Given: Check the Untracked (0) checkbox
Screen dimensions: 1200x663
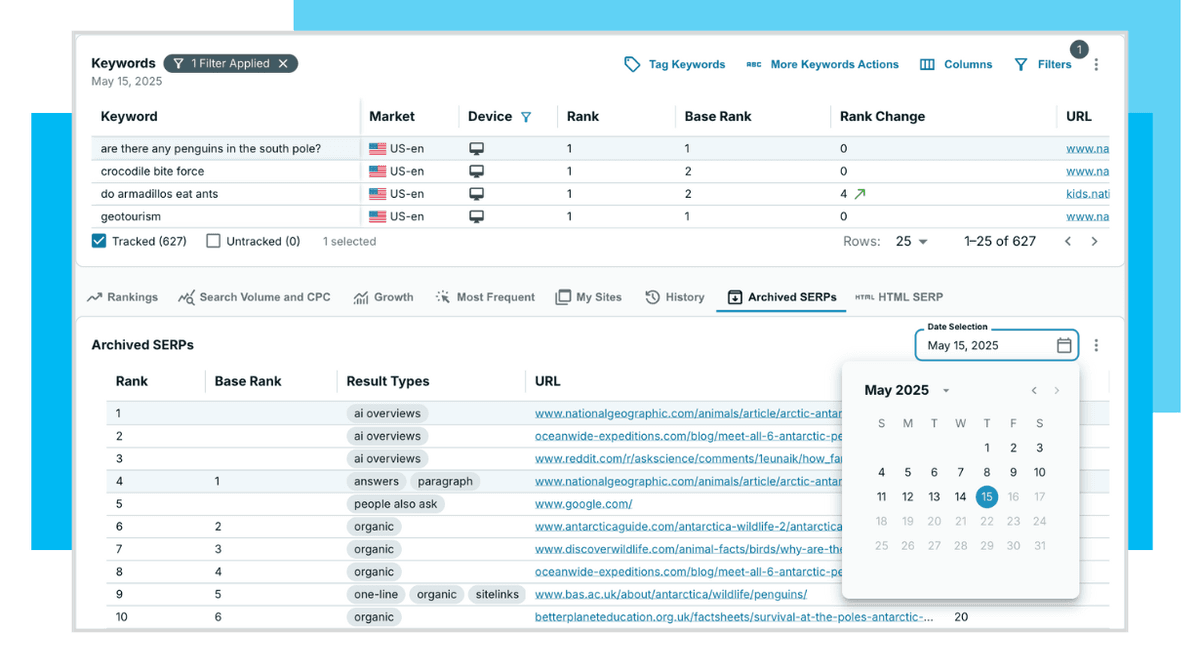Looking at the screenshot, I should [213, 241].
